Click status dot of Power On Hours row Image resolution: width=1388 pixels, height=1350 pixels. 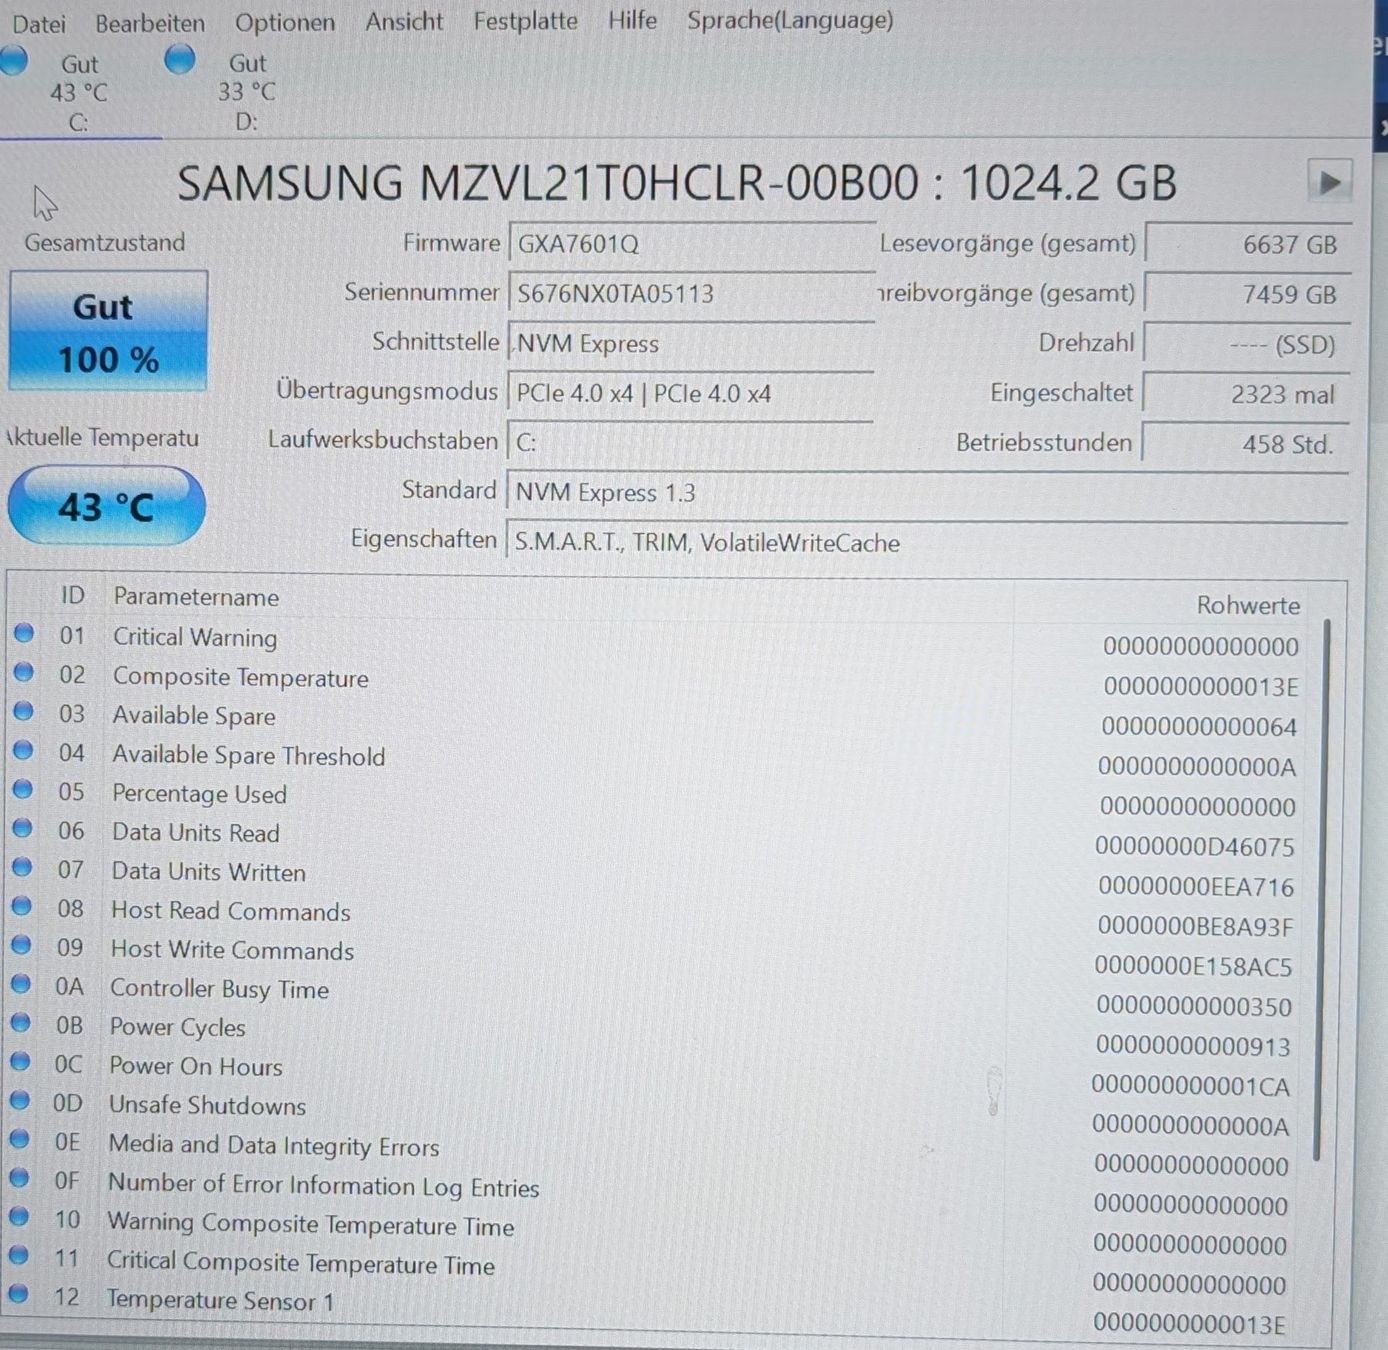coord(20,1061)
